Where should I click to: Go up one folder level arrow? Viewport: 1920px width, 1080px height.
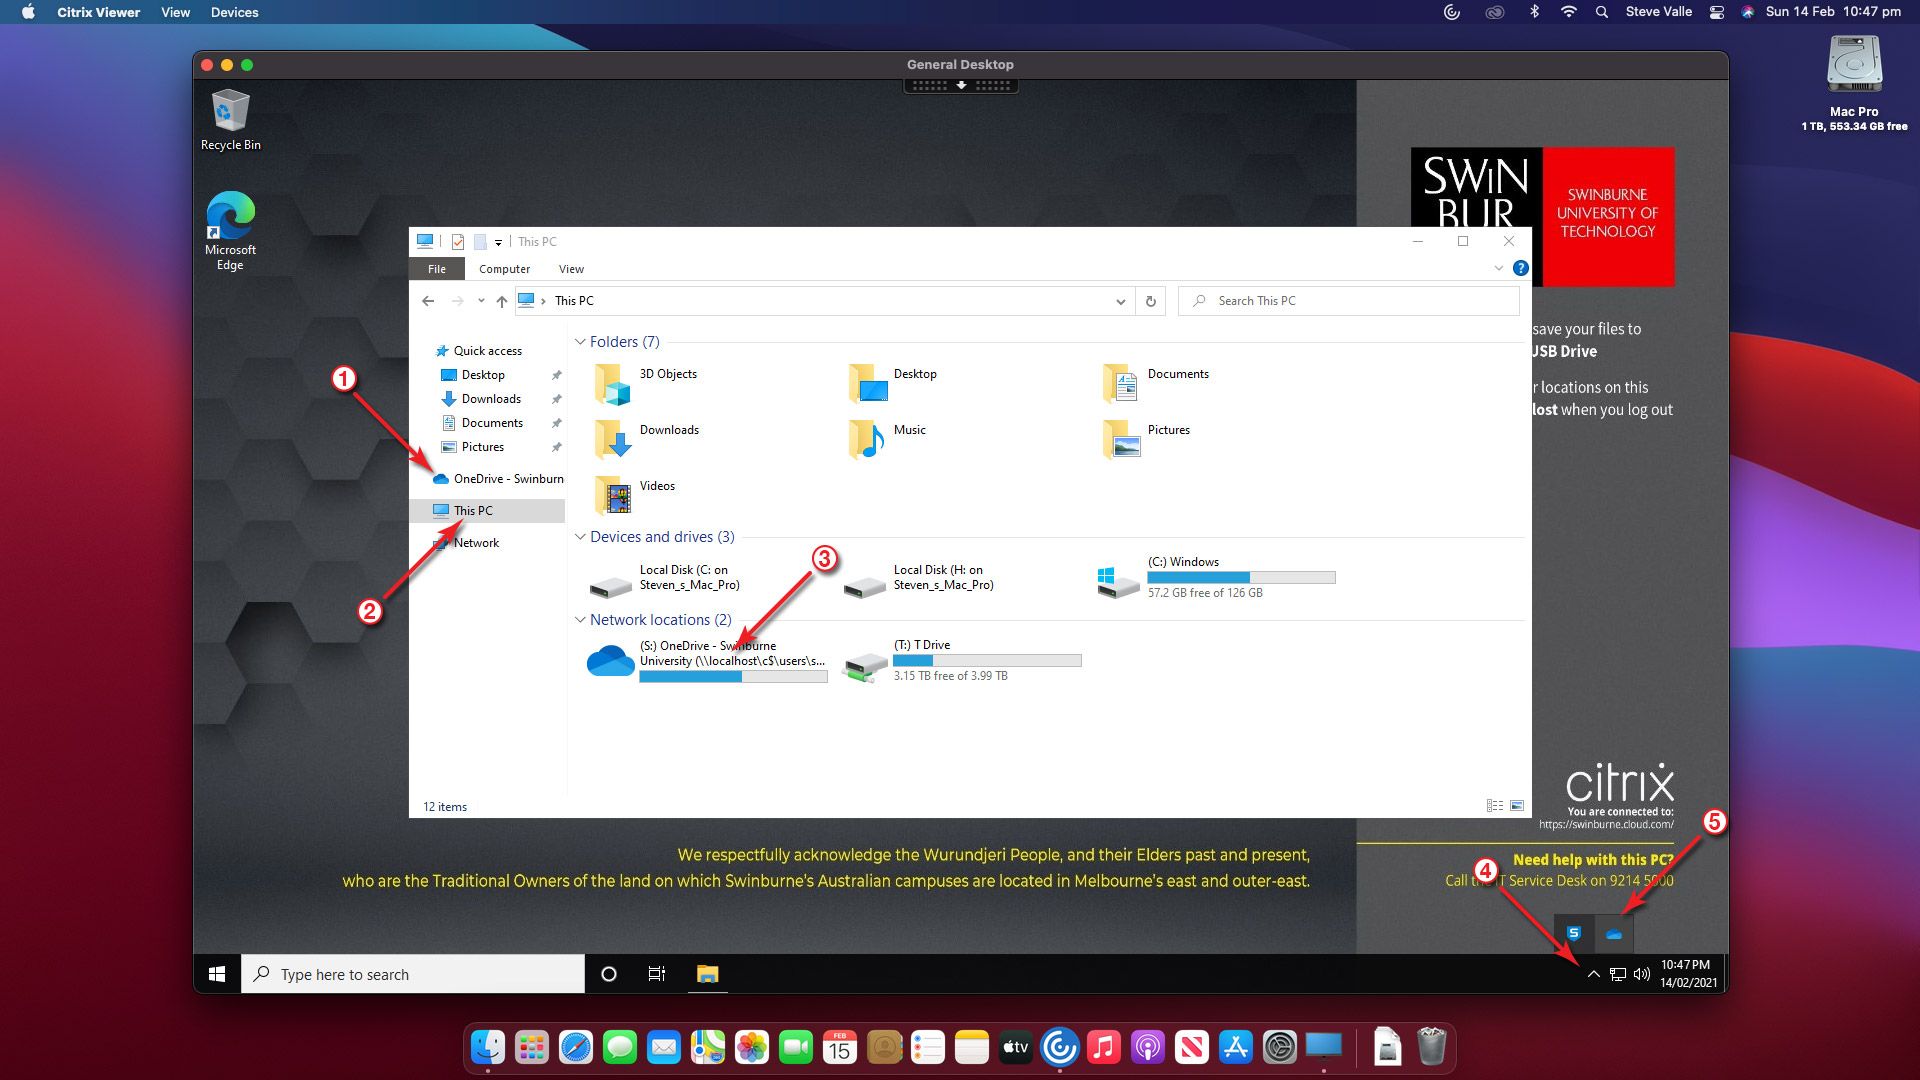point(501,301)
